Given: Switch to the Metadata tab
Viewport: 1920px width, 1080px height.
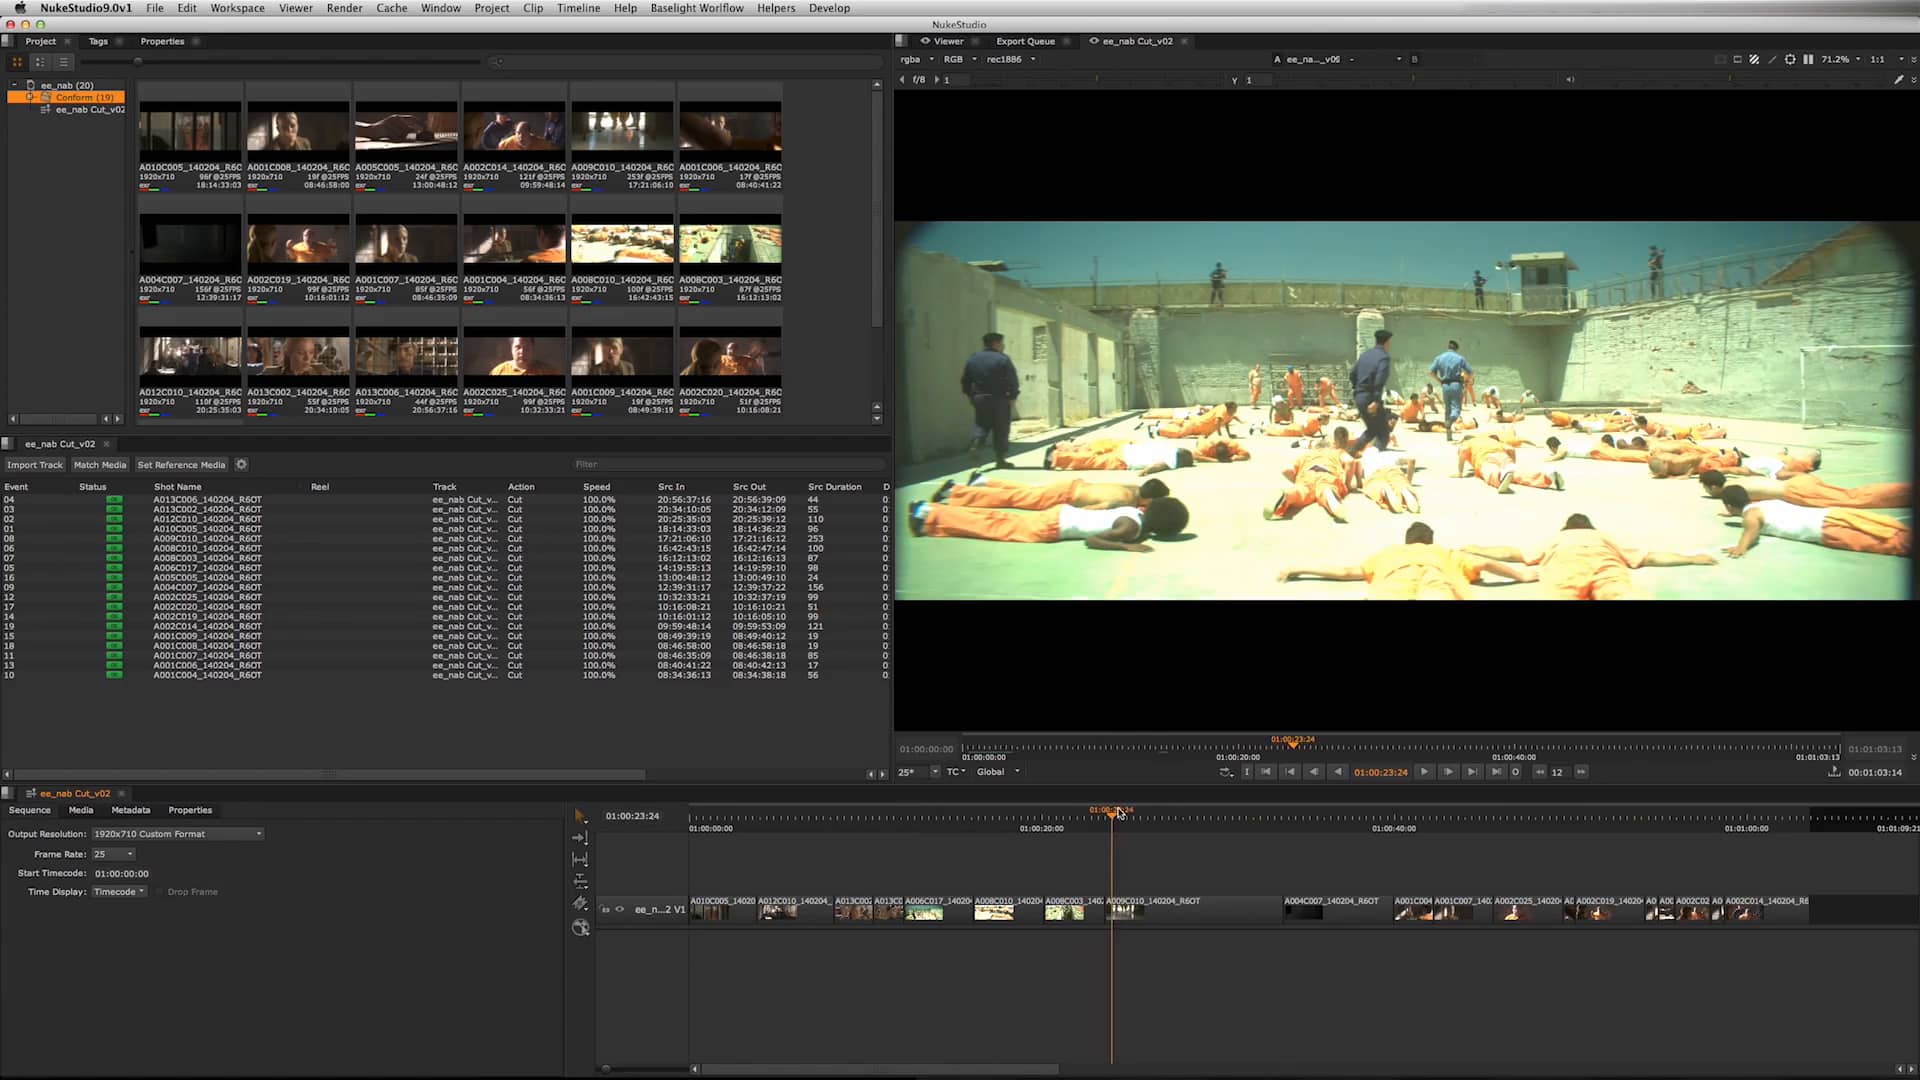Looking at the screenshot, I should (x=130, y=810).
